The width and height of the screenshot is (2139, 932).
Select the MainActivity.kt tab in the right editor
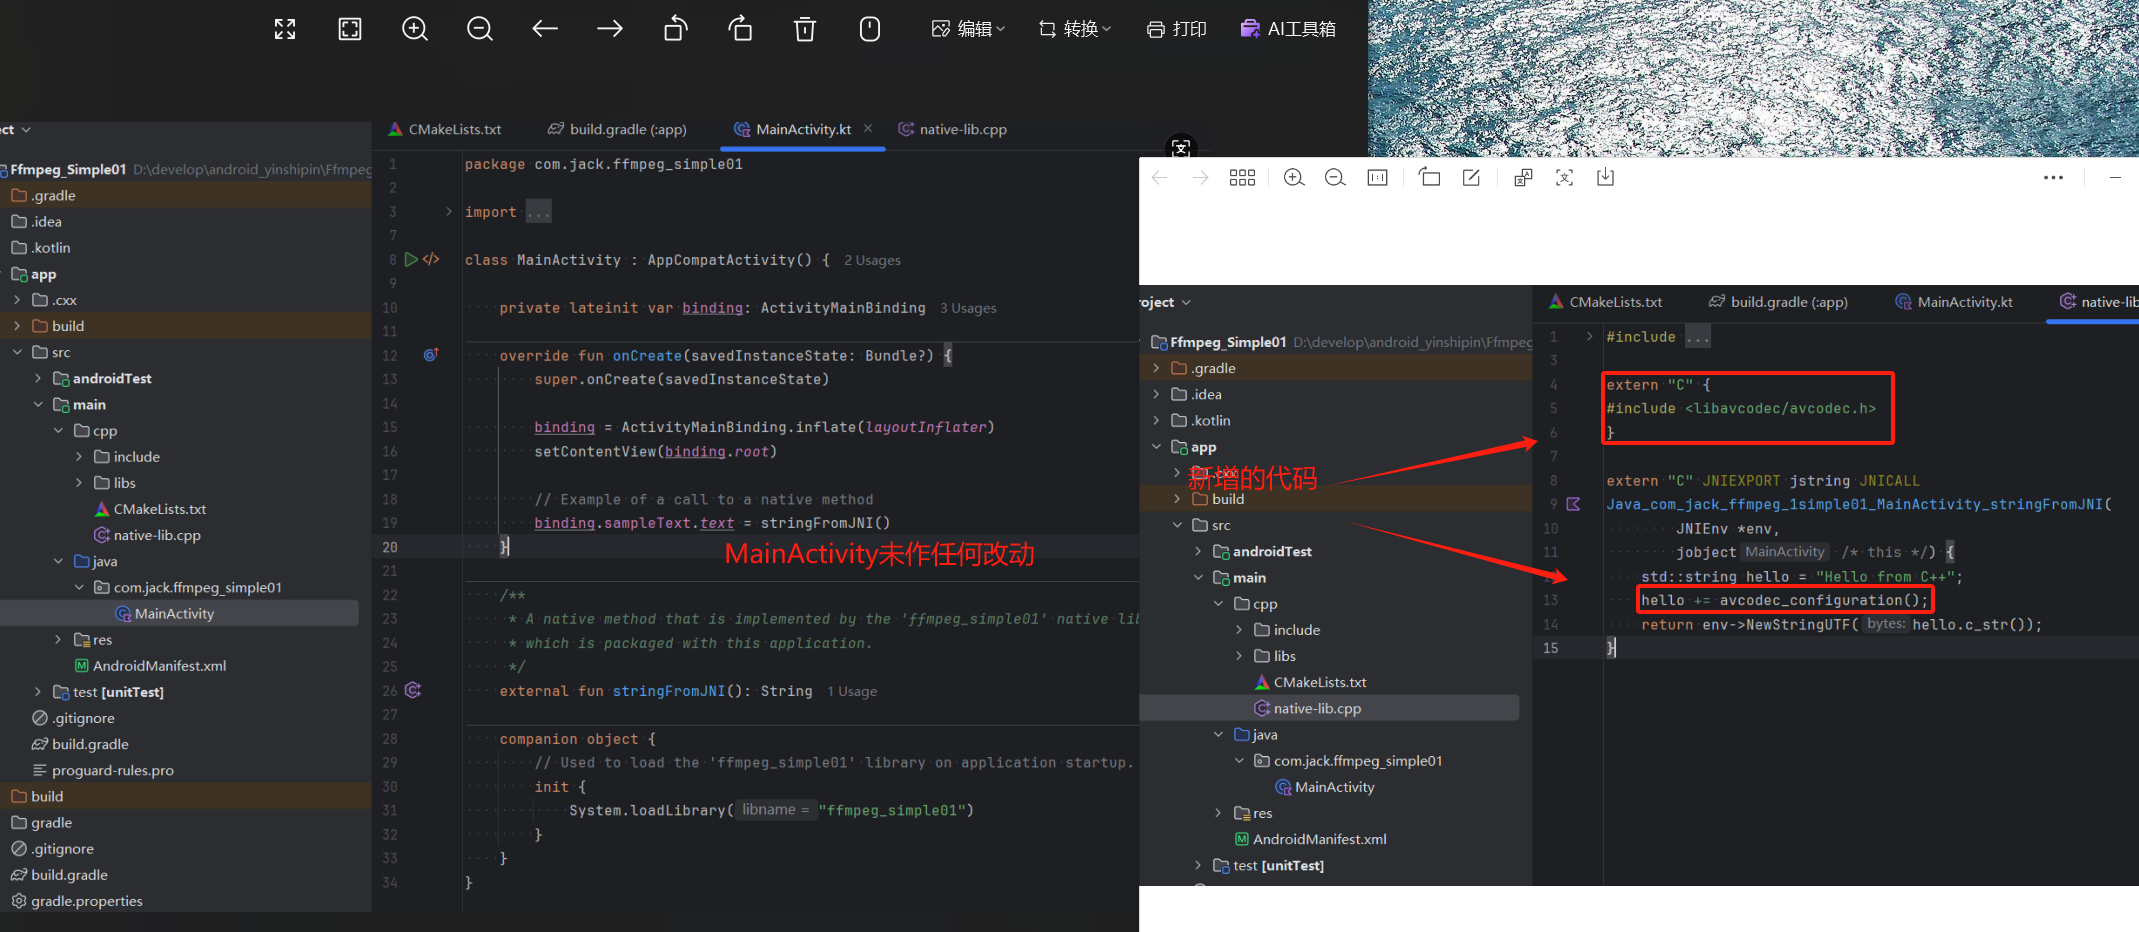coord(1954,302)
